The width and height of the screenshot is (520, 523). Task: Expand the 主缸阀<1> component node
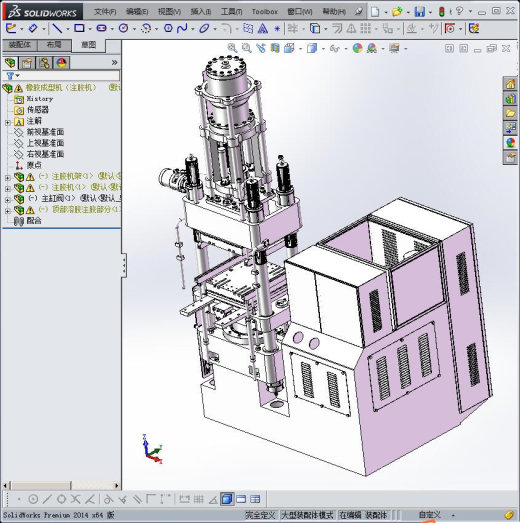[8, 199]
